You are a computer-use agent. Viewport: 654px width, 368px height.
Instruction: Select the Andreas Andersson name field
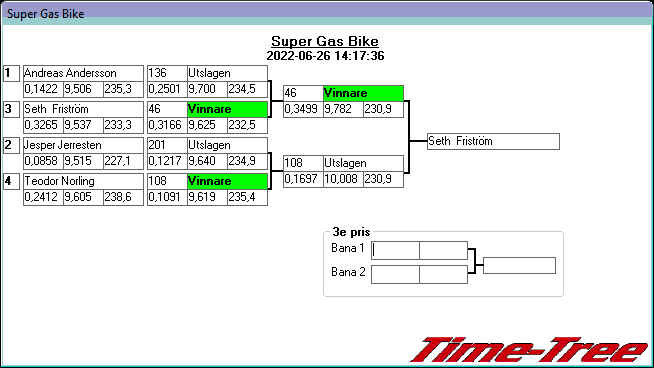83,73
